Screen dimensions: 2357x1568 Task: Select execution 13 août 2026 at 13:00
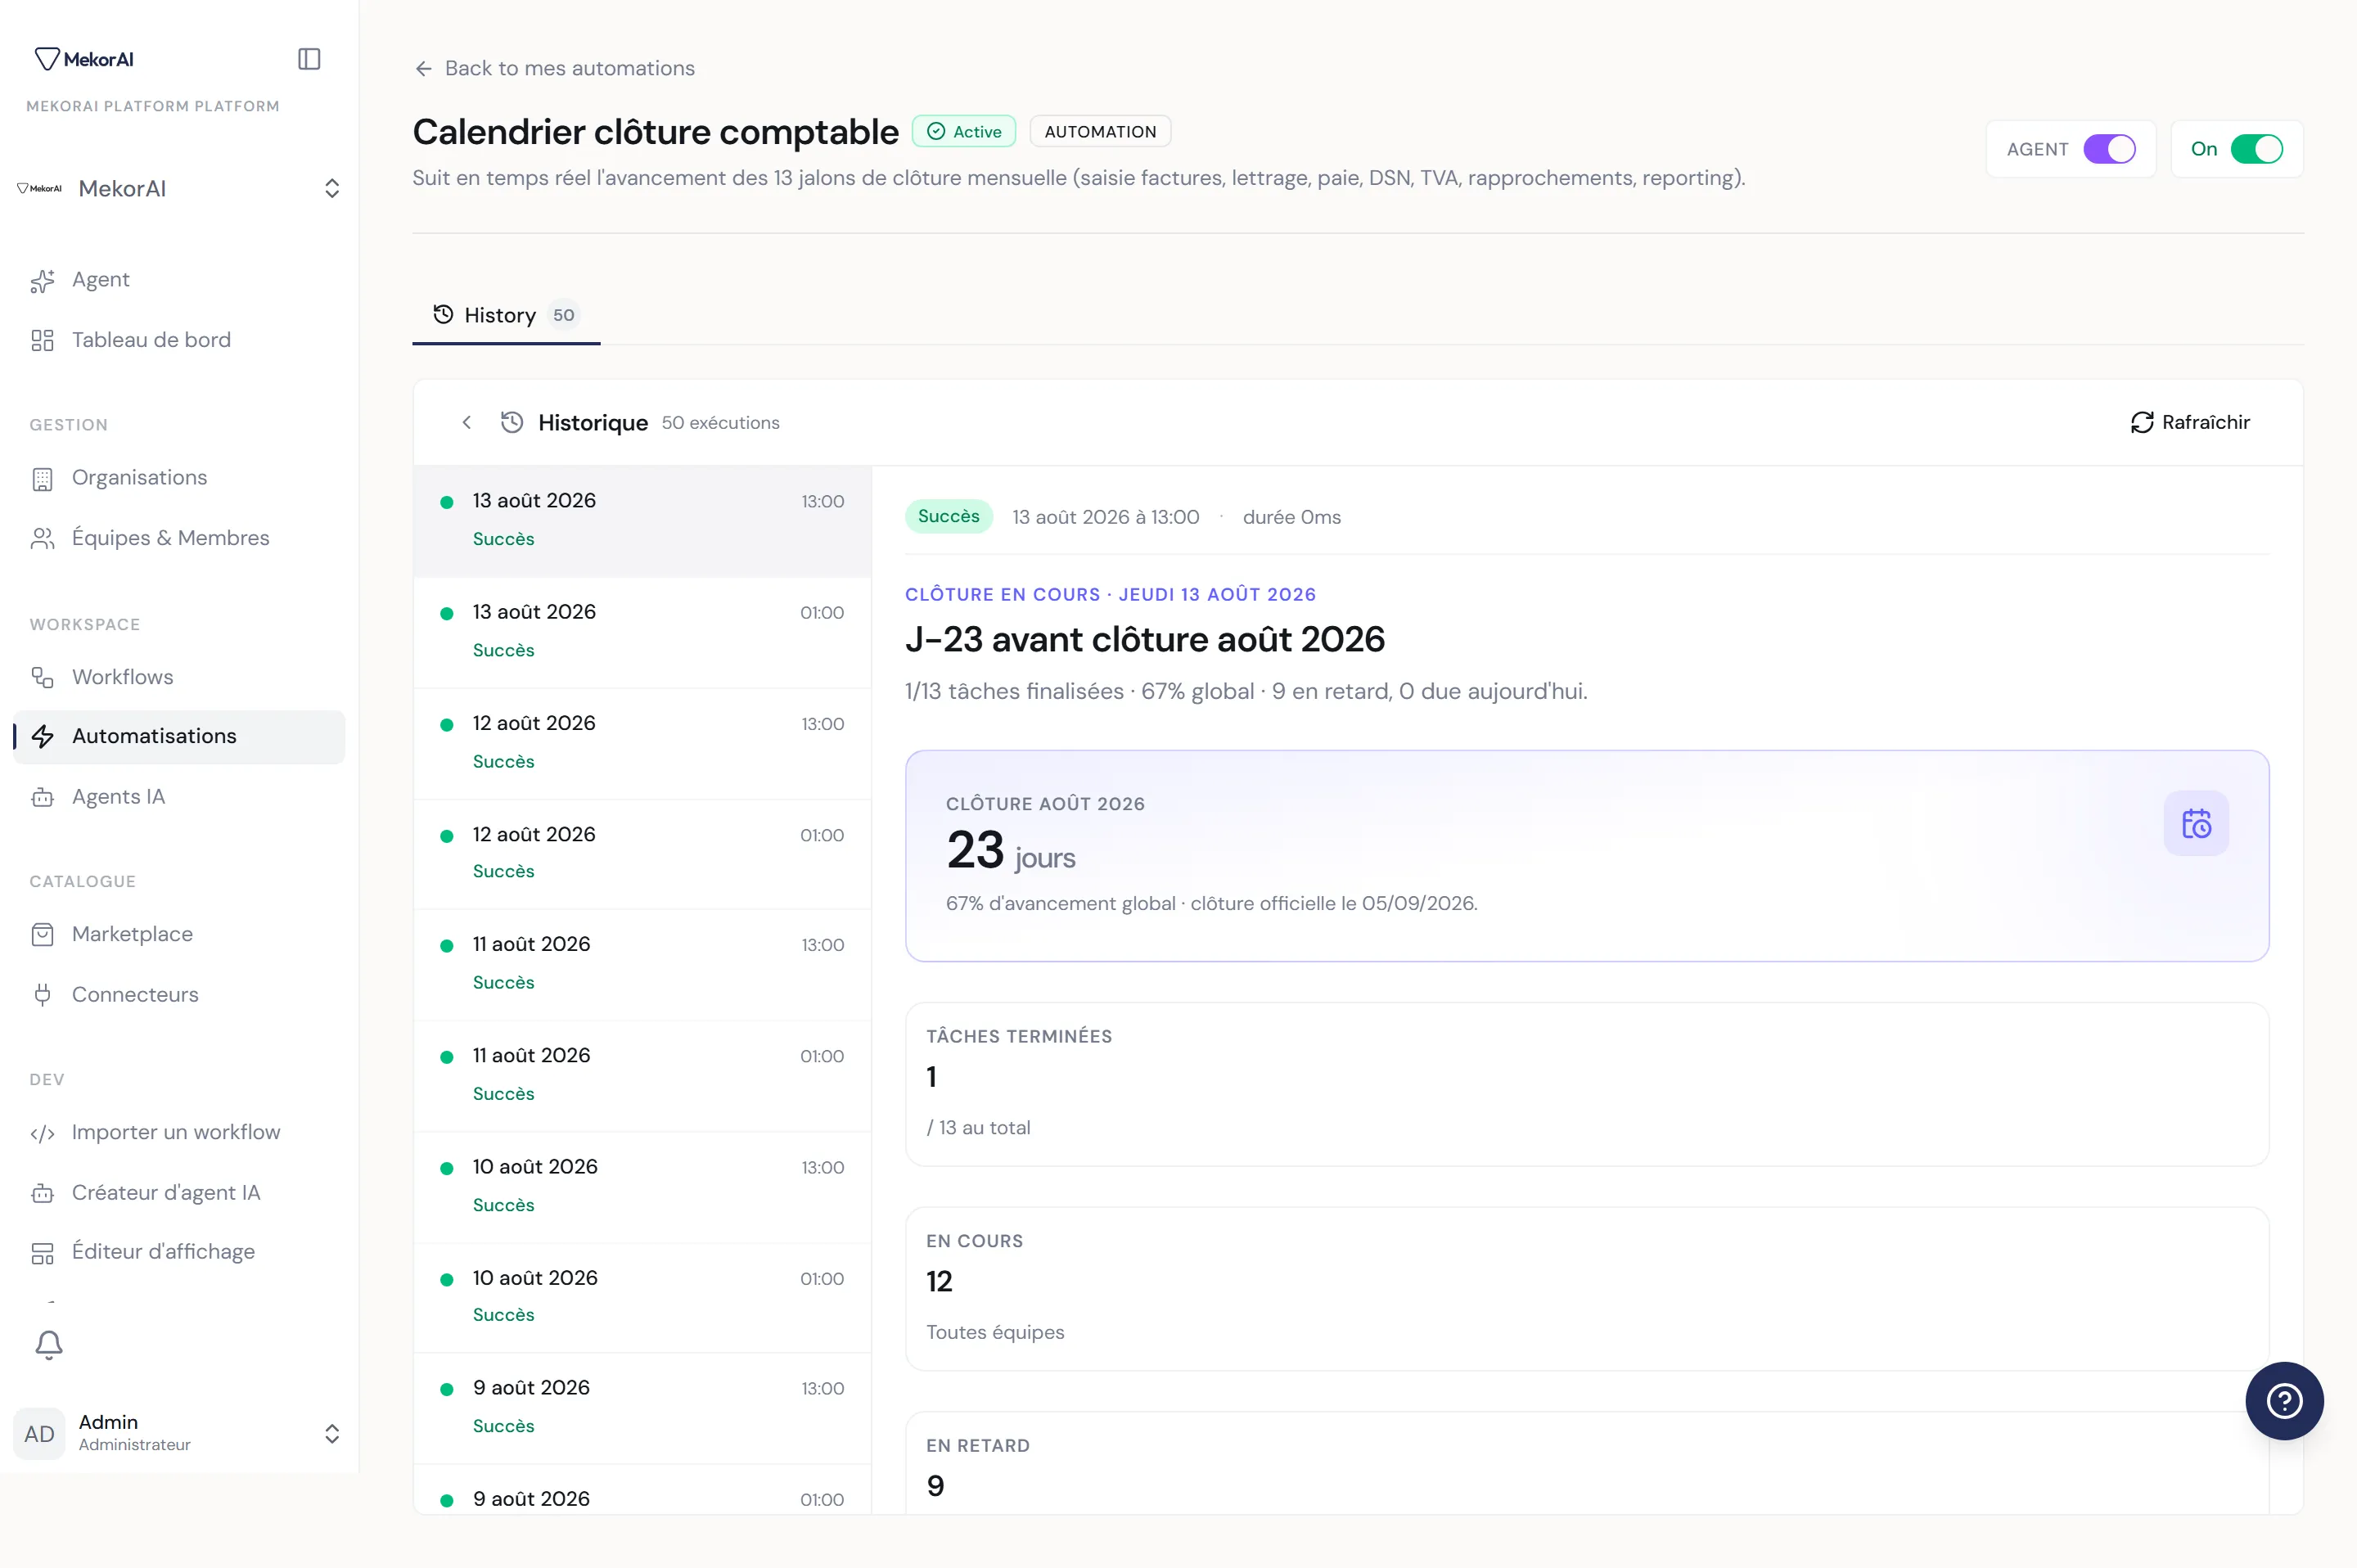(x=642, y=520)
